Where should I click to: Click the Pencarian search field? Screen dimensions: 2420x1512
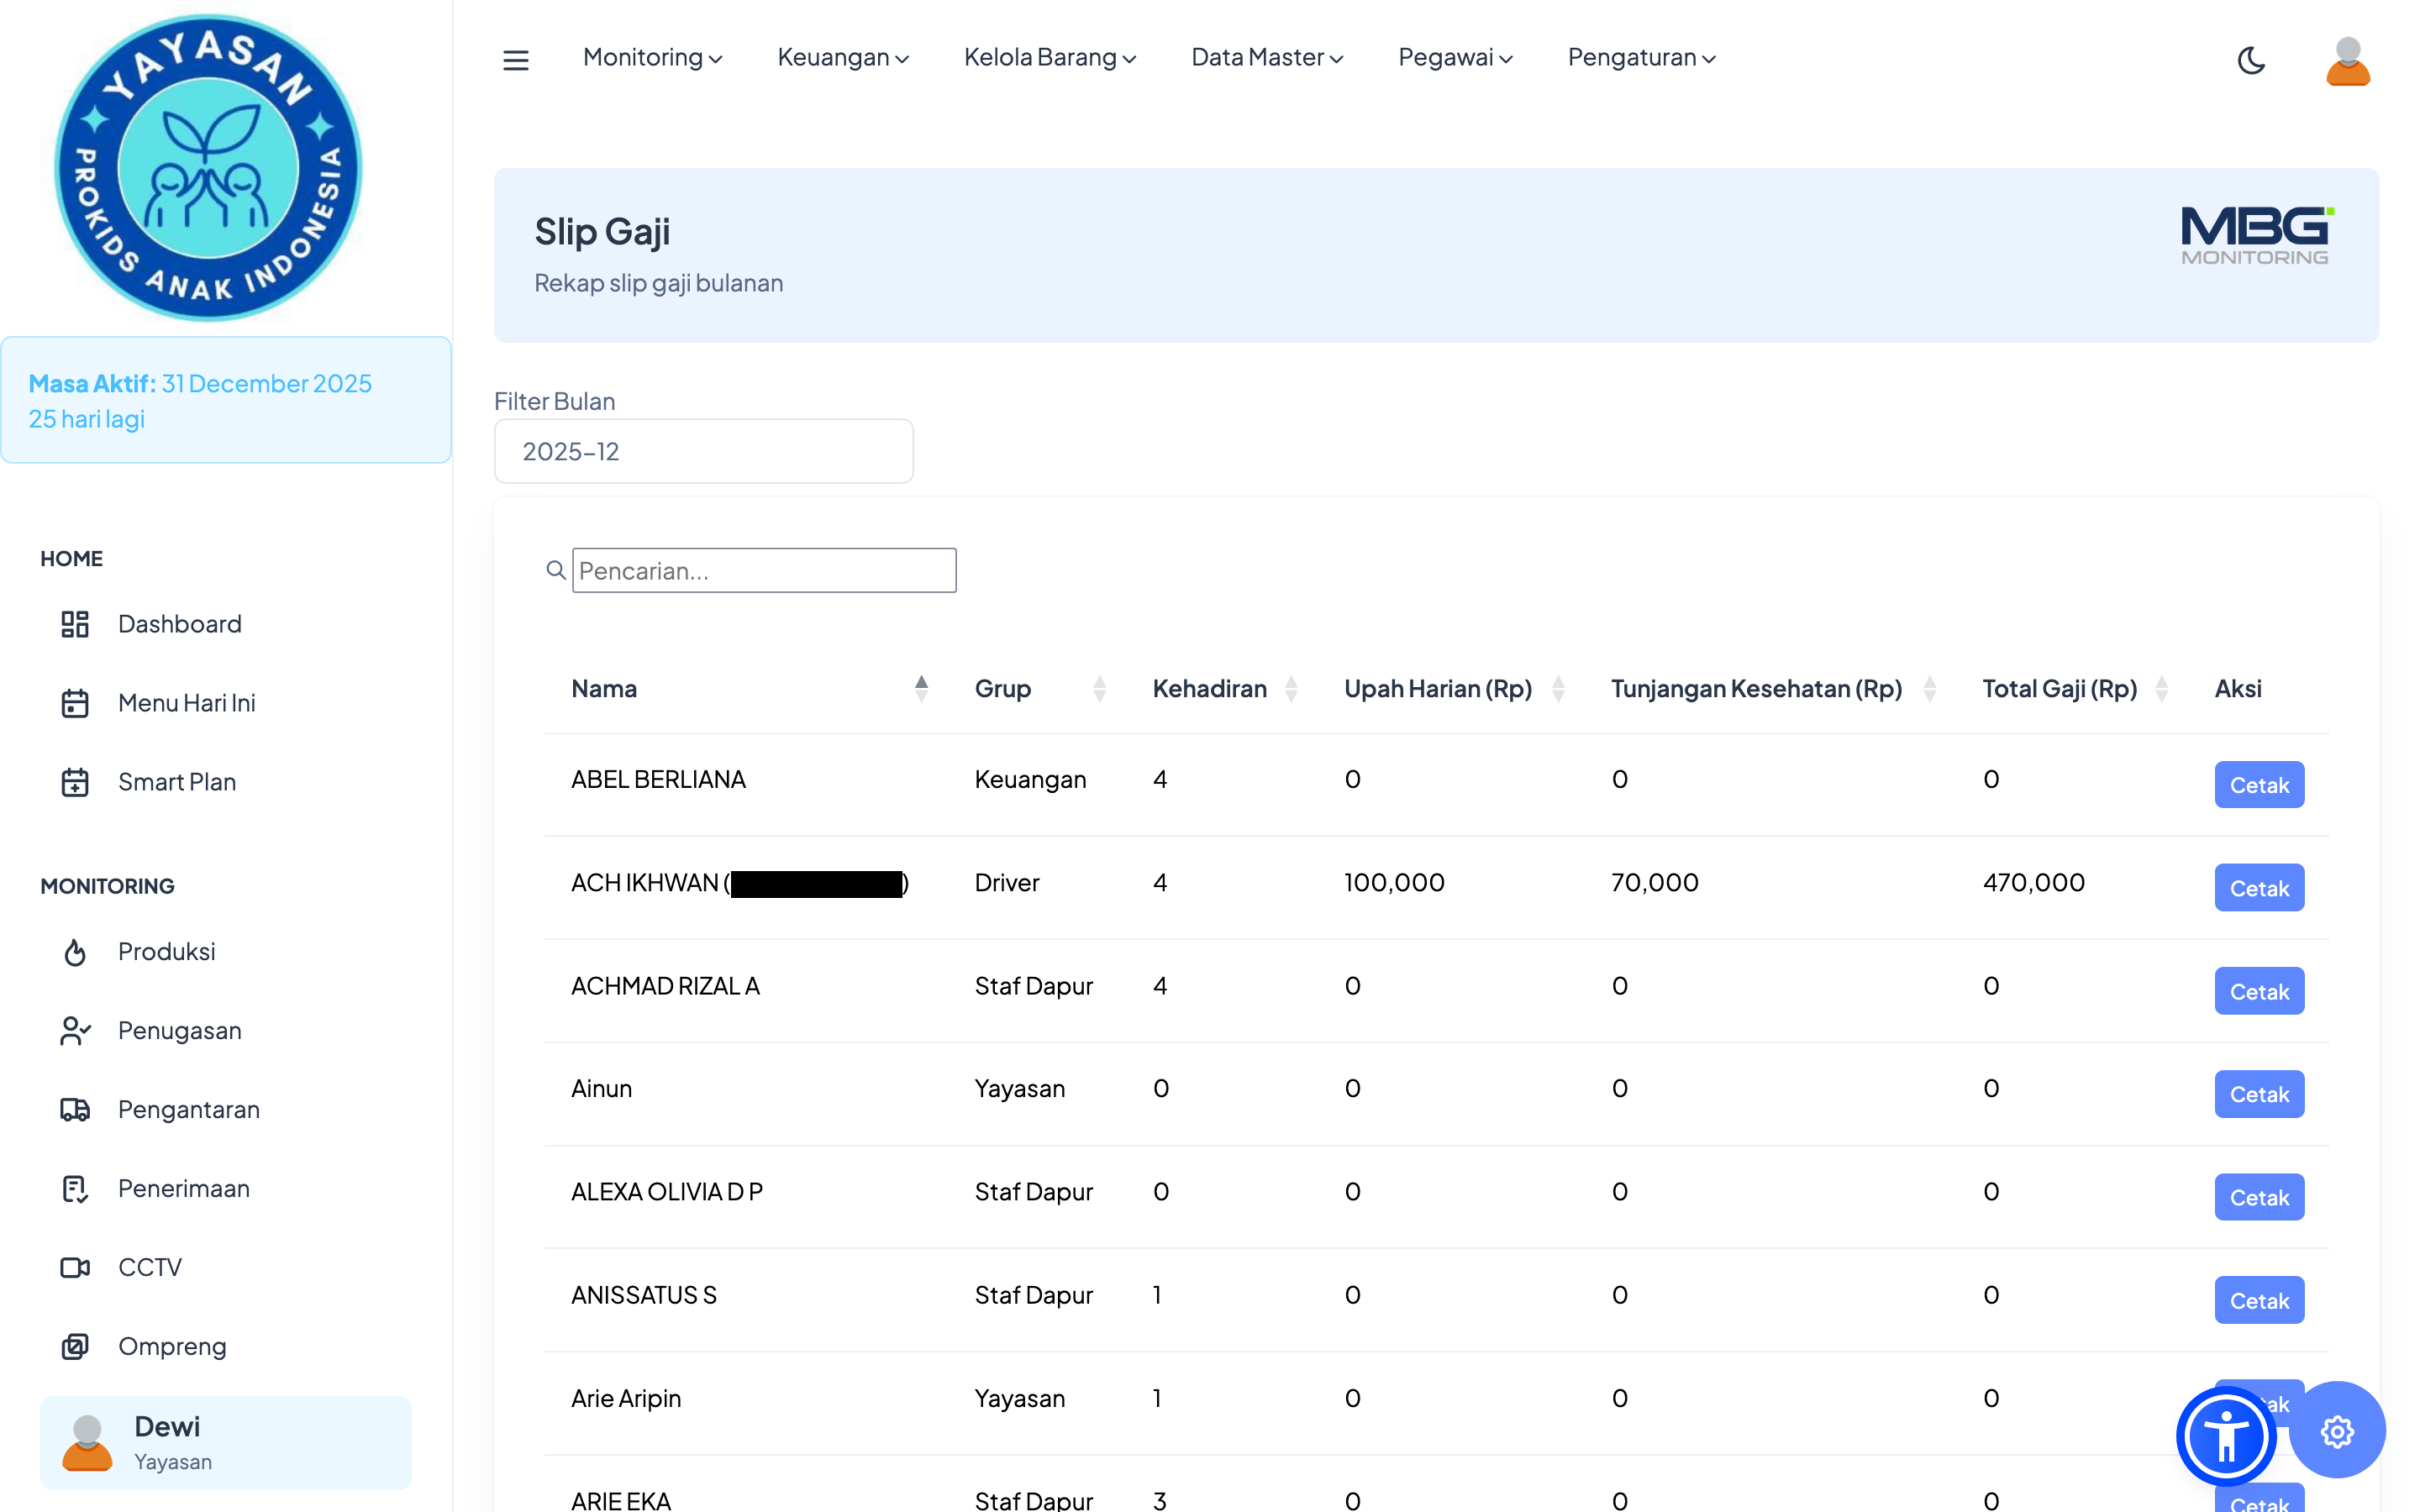tap(763, 570)
